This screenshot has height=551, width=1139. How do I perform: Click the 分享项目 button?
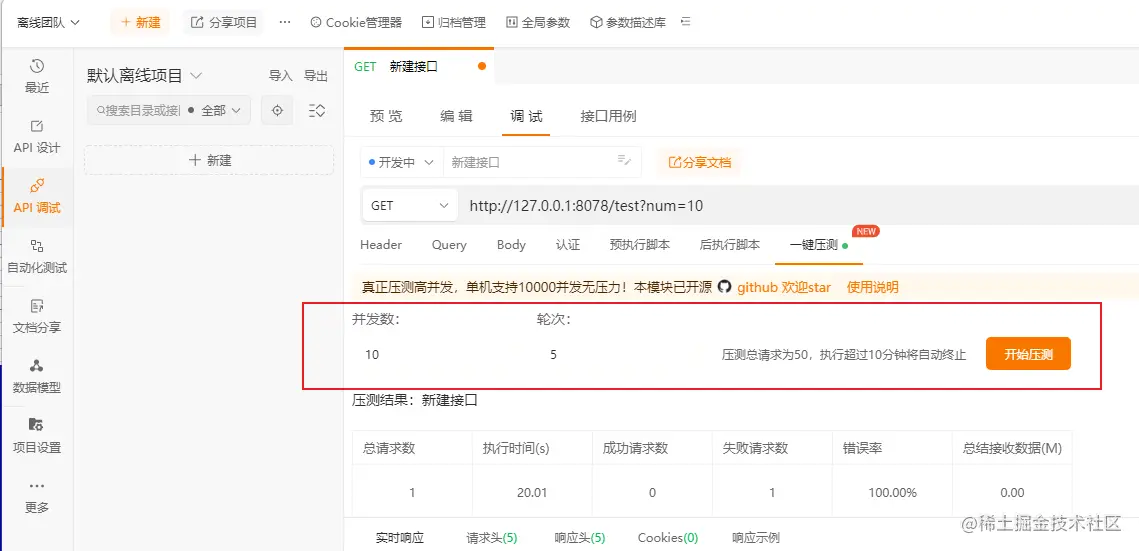224,23
